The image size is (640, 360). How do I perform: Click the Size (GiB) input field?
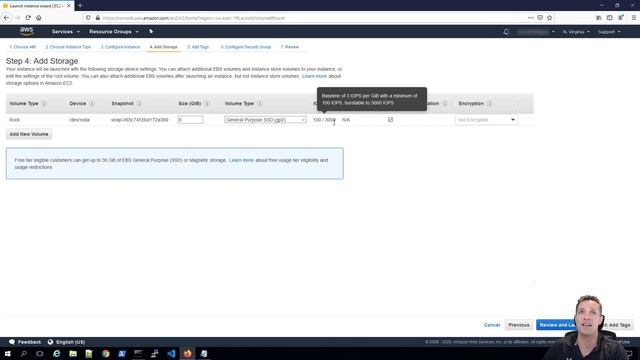pos(190,120)
